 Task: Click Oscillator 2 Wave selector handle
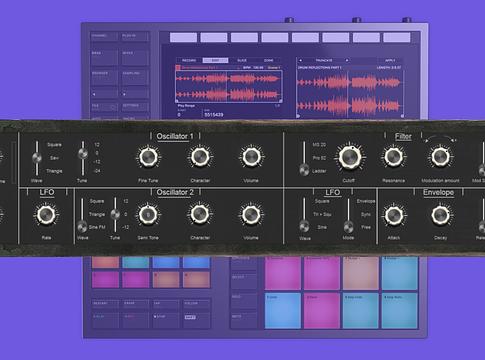click(82, 226)
